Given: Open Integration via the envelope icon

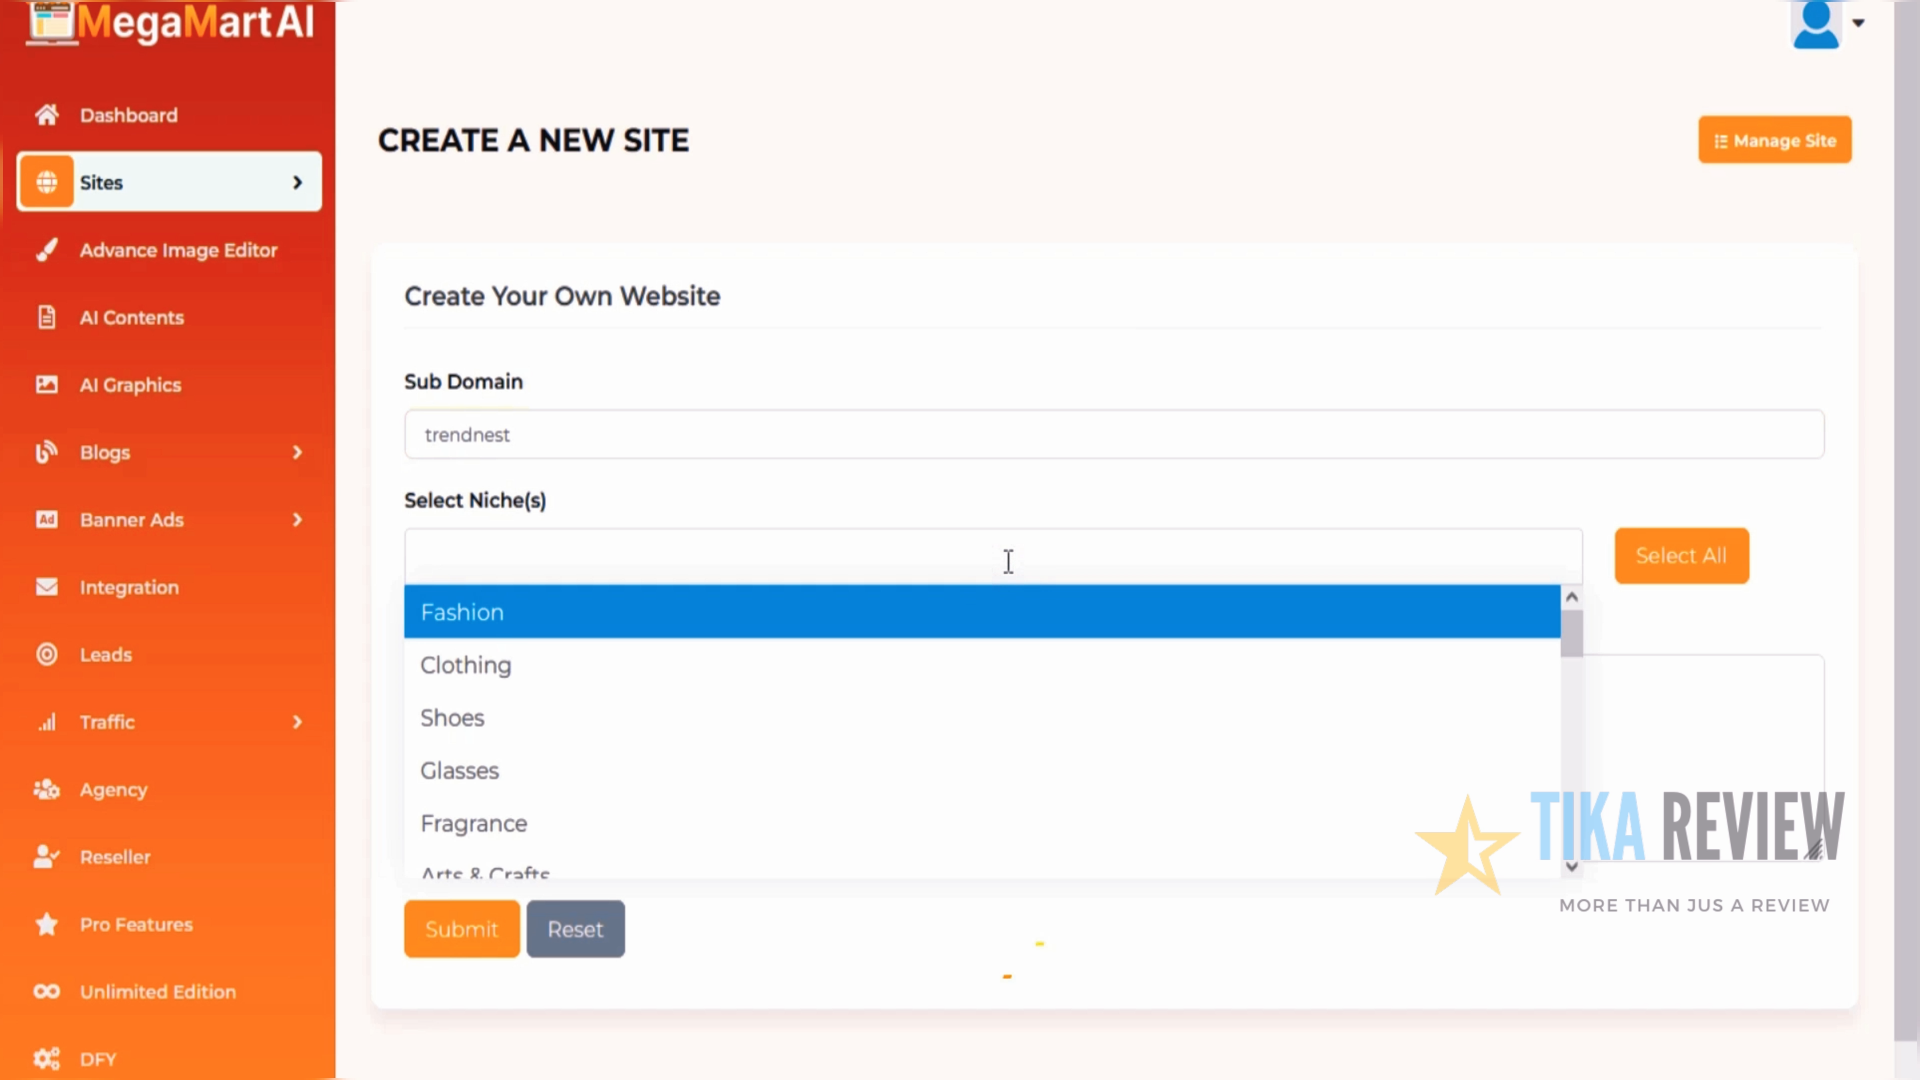Looking at the screenshot, I should [47, 587].
